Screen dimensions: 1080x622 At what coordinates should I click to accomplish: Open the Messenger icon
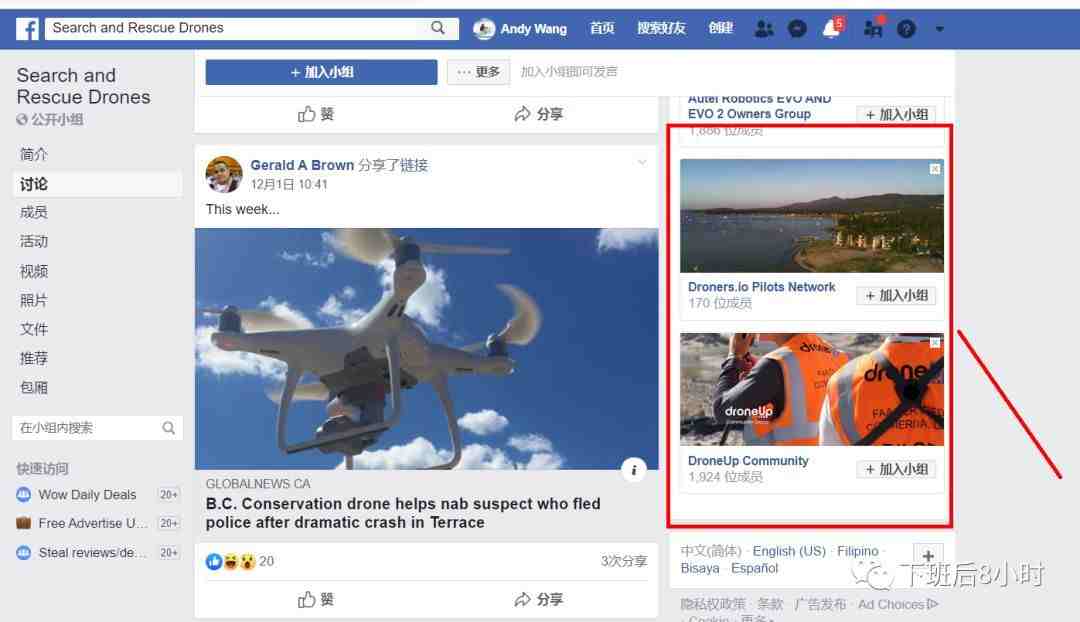click(x=797, y=29)
